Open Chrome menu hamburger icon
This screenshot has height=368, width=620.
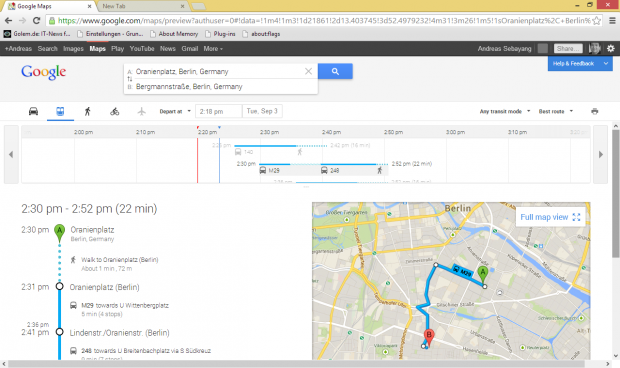[612, 21]
